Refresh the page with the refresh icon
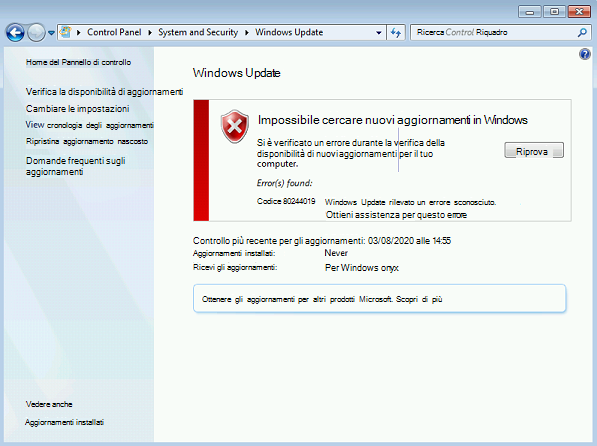This screenshot has height=446, width=597. point(396,33)
